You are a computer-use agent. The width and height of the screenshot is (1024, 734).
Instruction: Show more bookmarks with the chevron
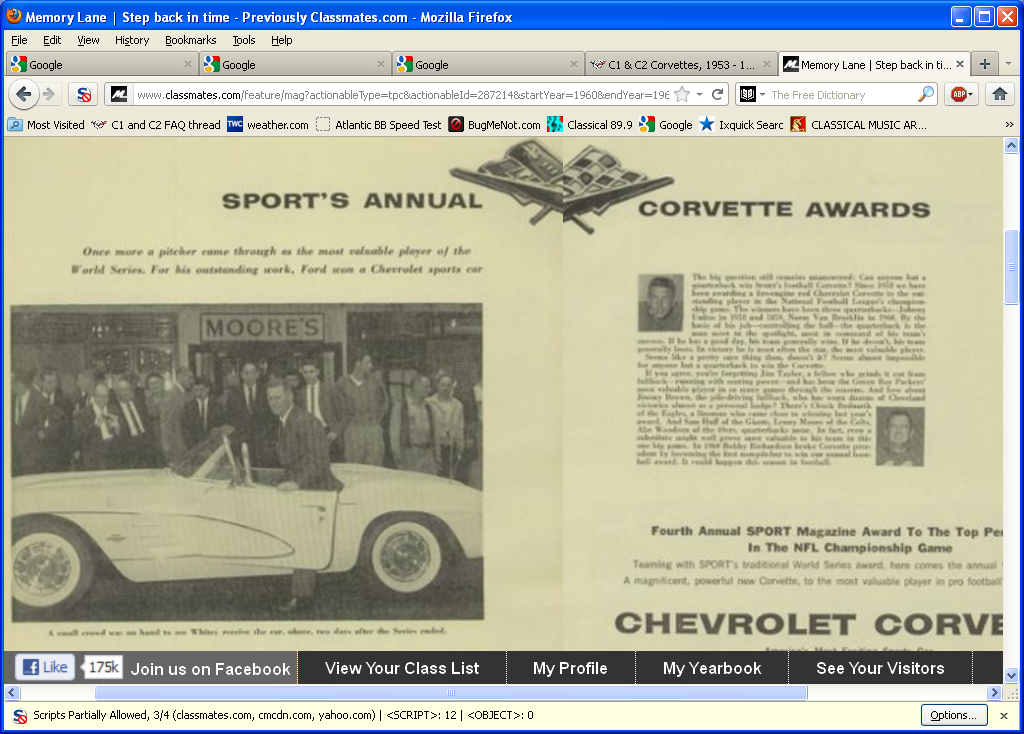pos(1009,125)
